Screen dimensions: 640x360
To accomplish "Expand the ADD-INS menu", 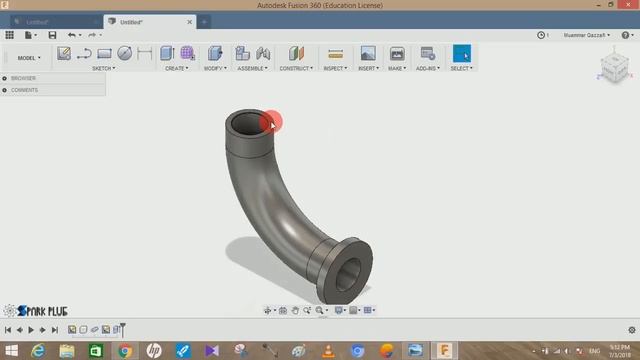I will click(x=428, y=69).
